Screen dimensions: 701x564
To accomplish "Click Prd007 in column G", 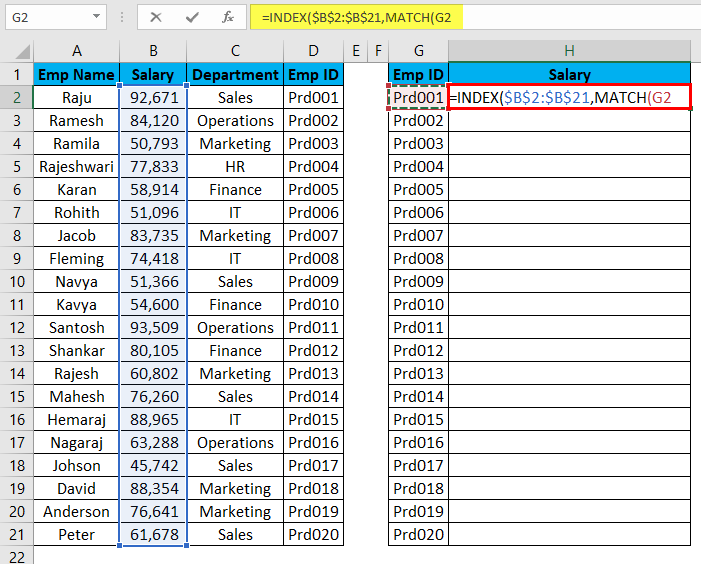I will pyautogui.click(x=418, y=236).
